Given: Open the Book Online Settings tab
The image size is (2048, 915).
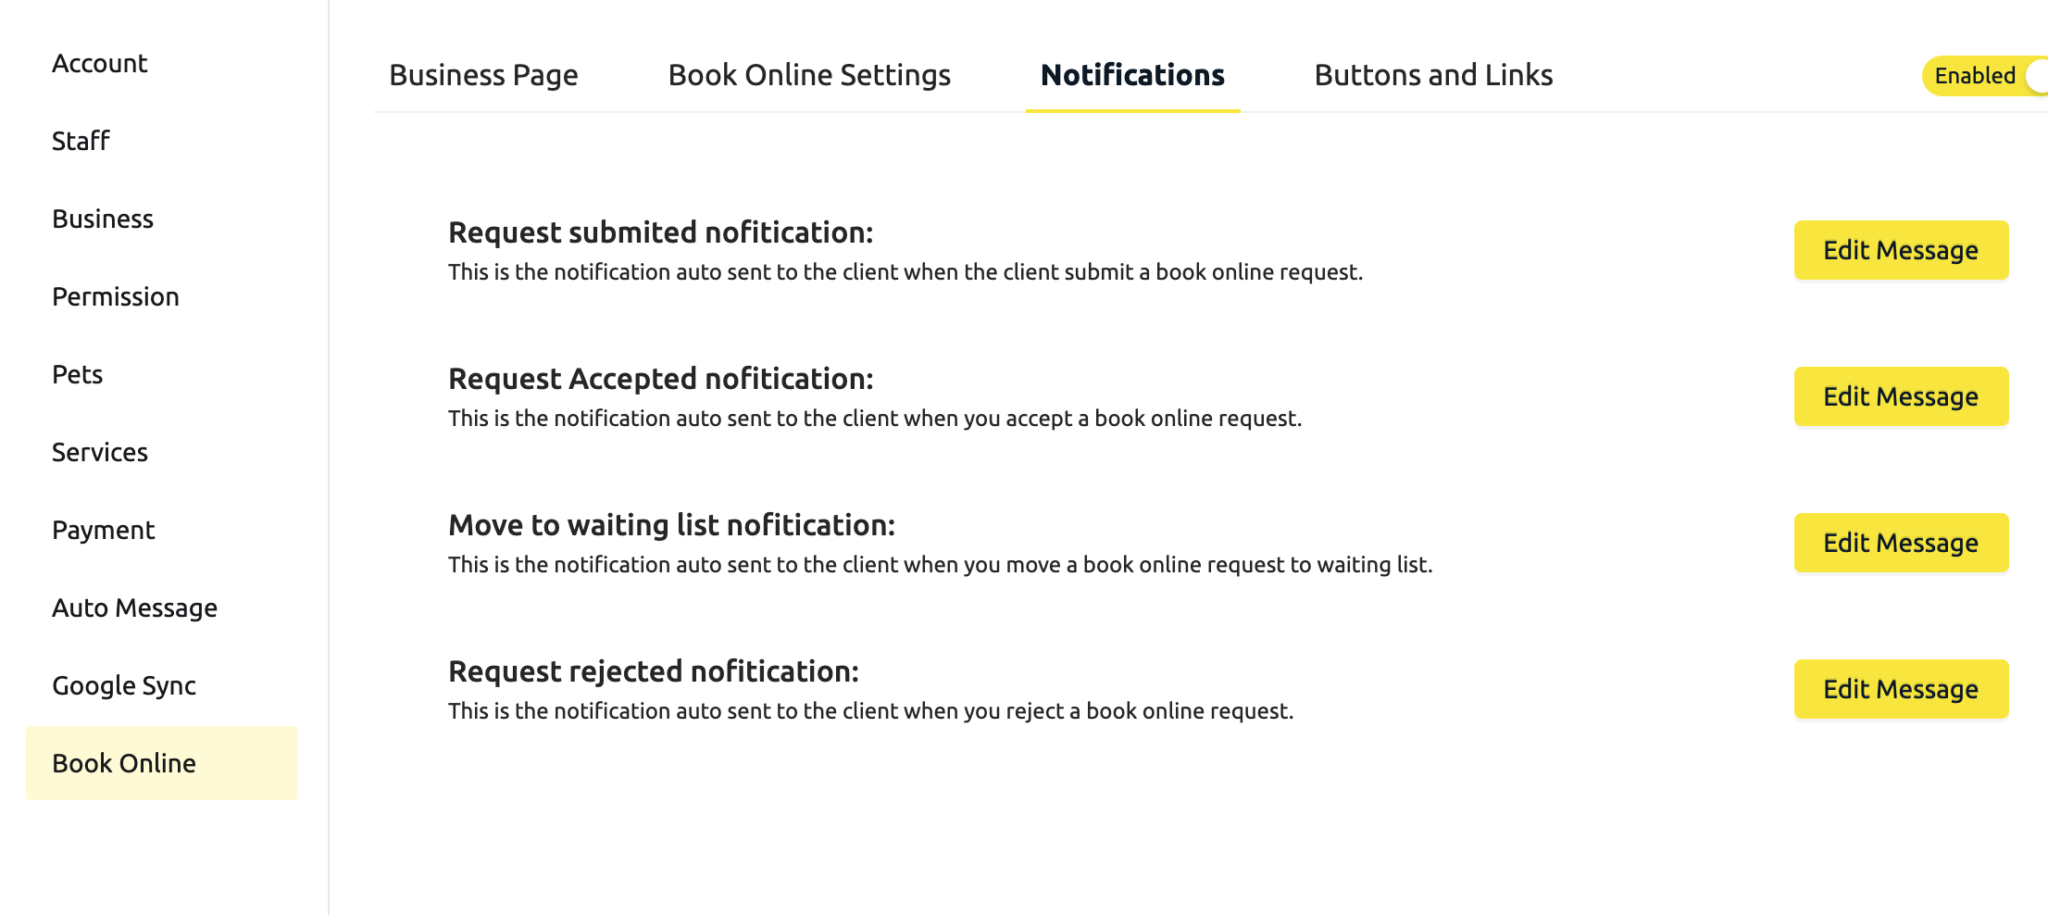Looking at the screenshot, I should tap(809, 74).
